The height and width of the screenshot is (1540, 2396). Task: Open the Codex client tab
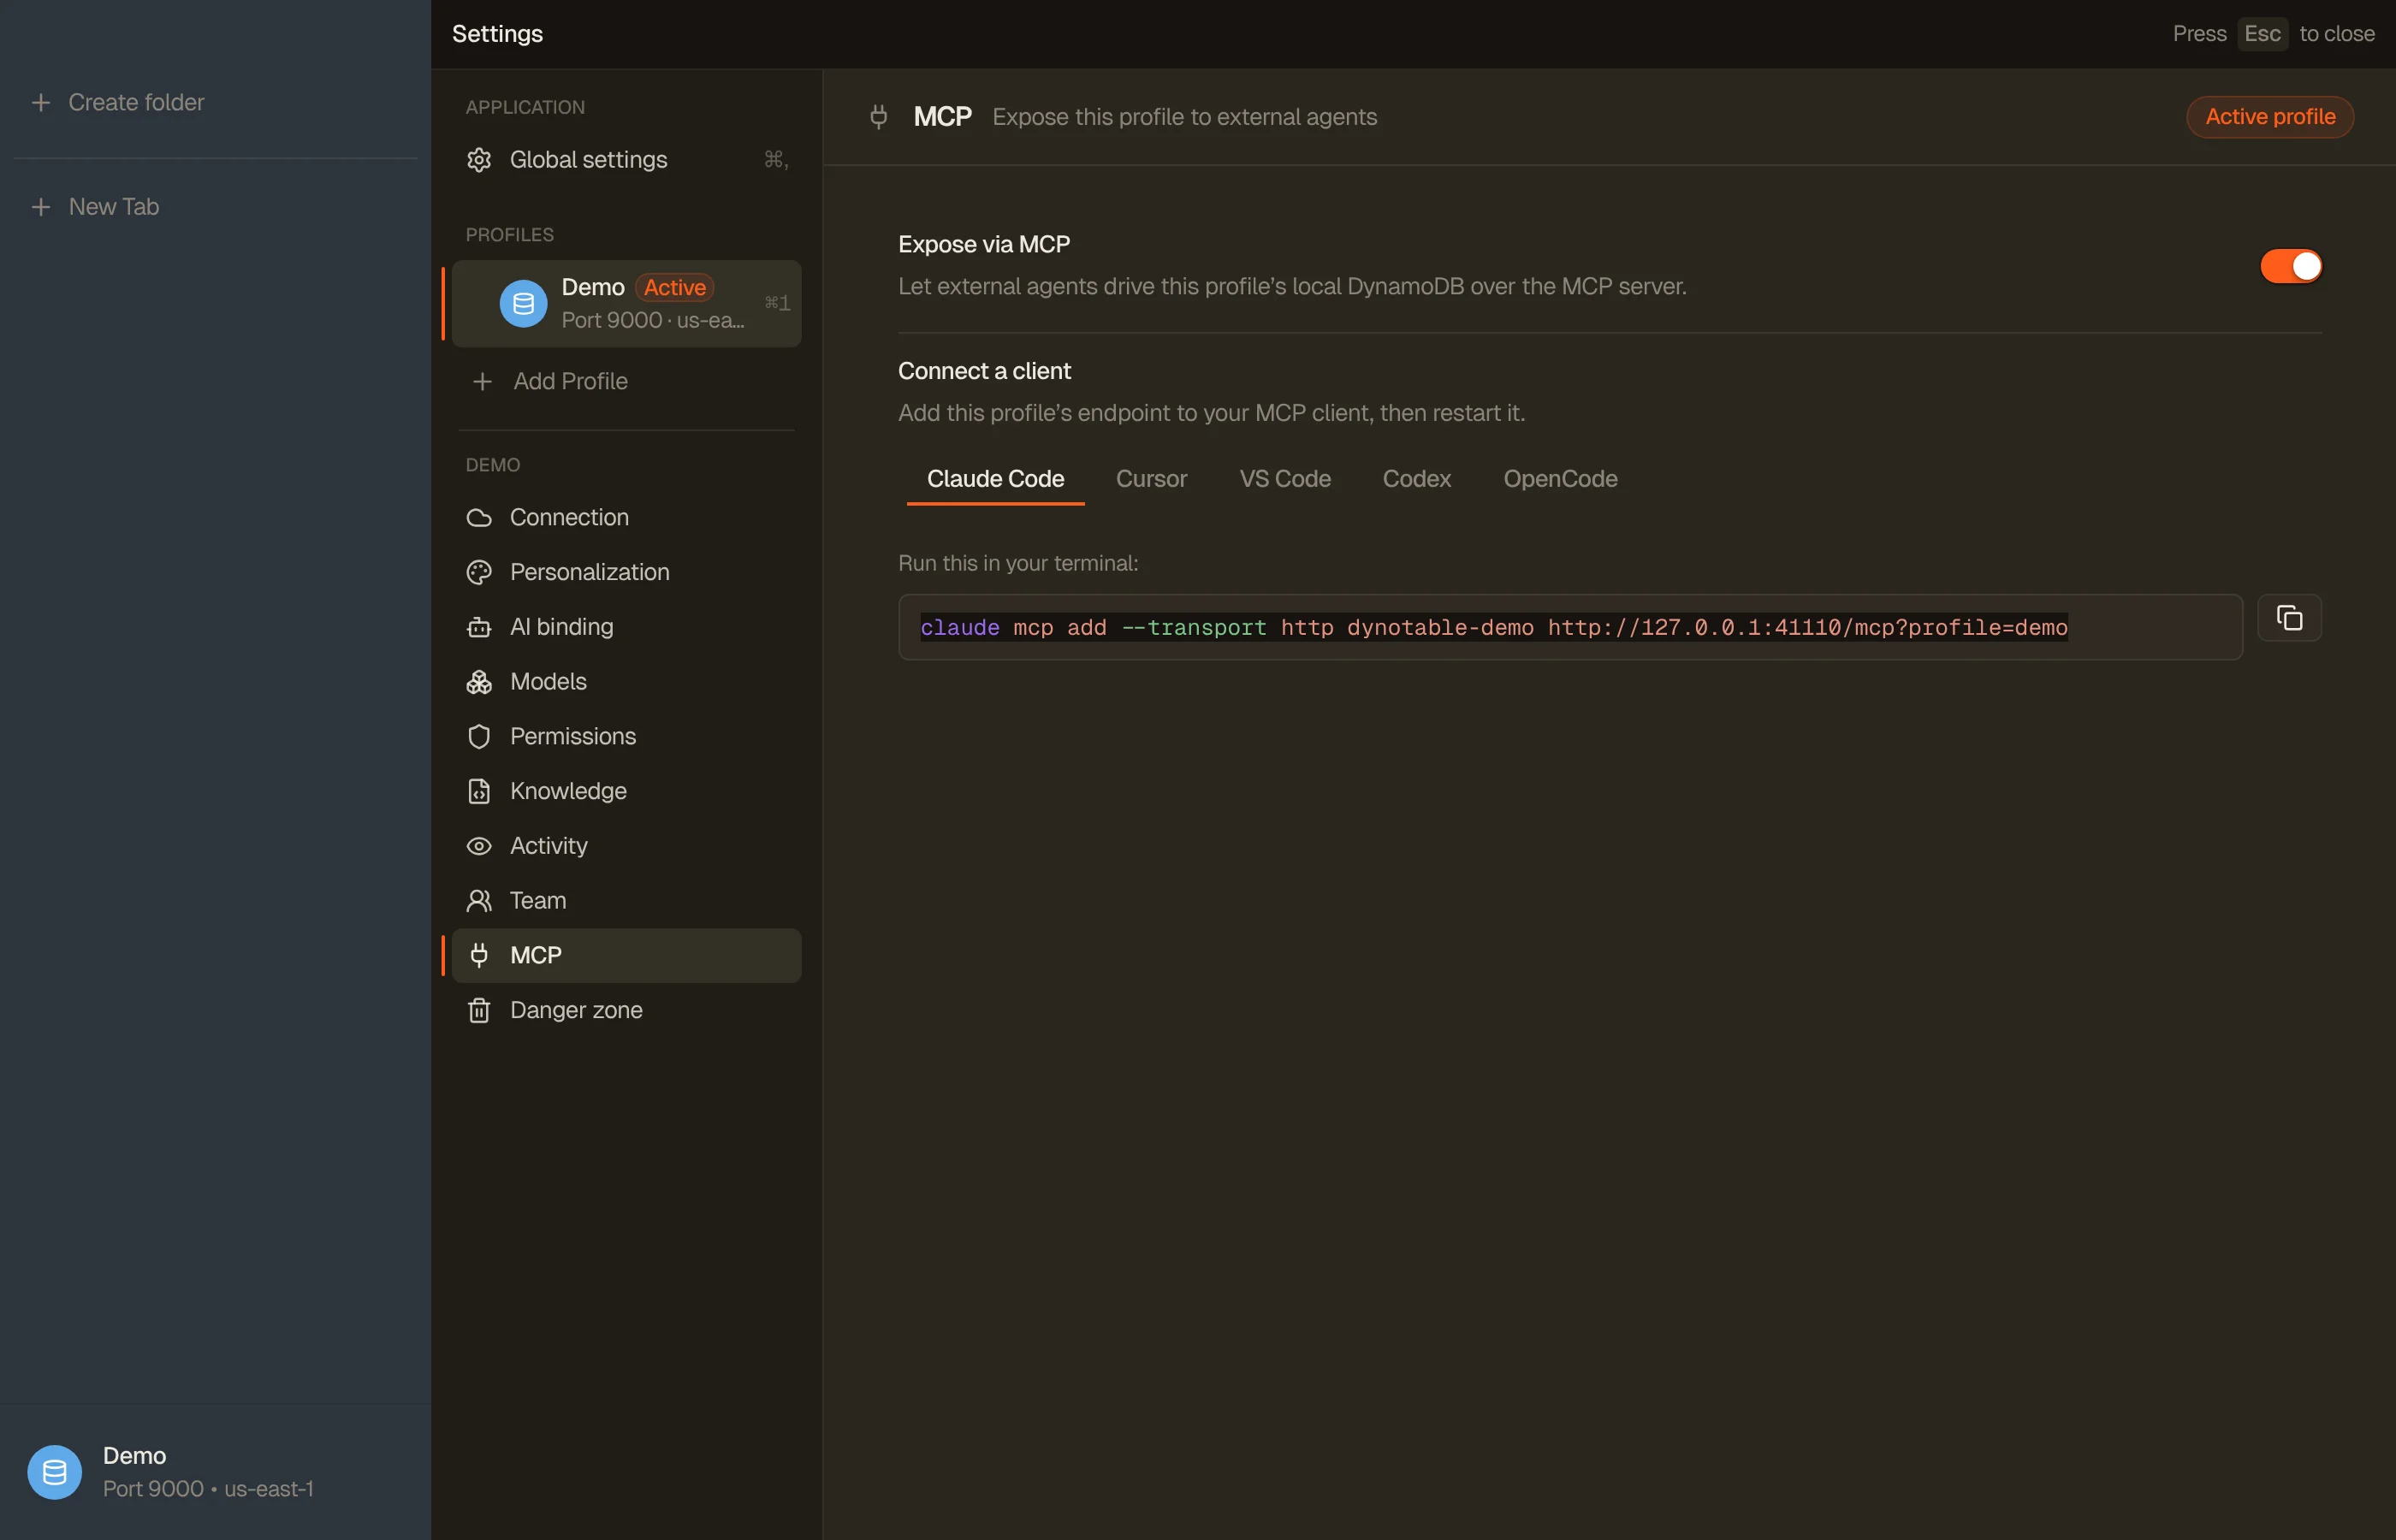(x=1416, y=479)
